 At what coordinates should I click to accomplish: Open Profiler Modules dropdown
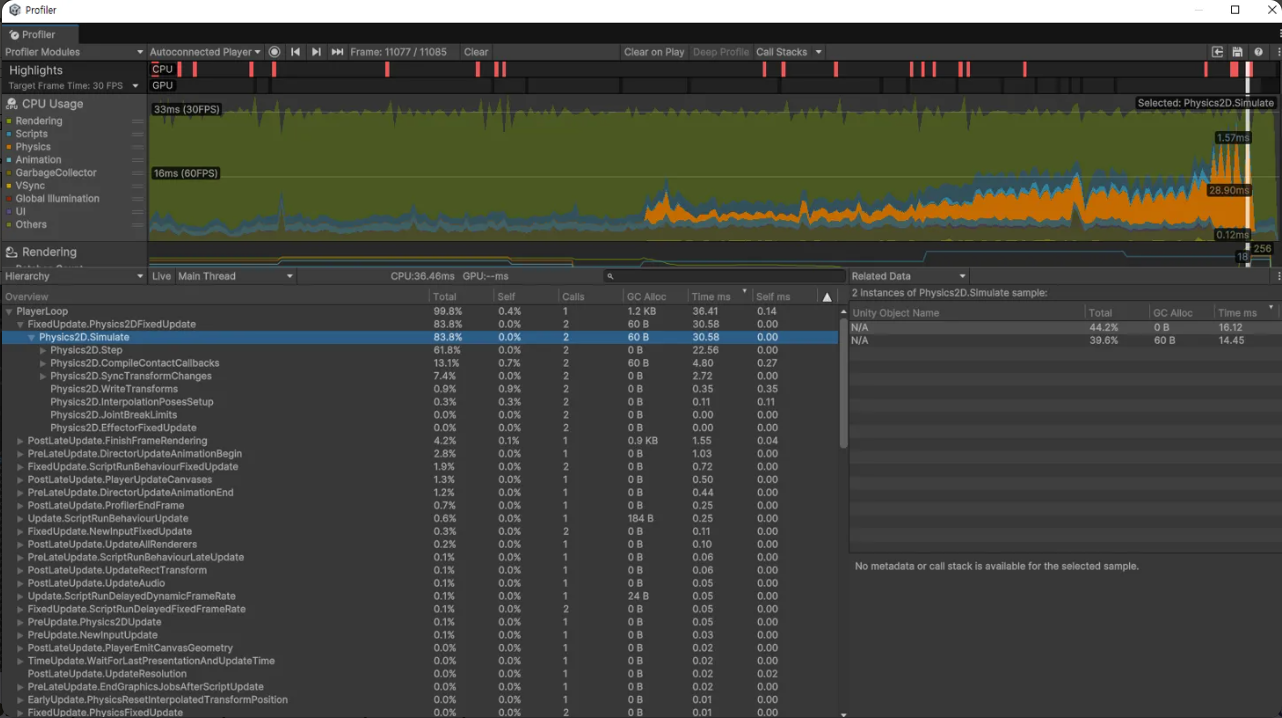(x=73, y=52)
